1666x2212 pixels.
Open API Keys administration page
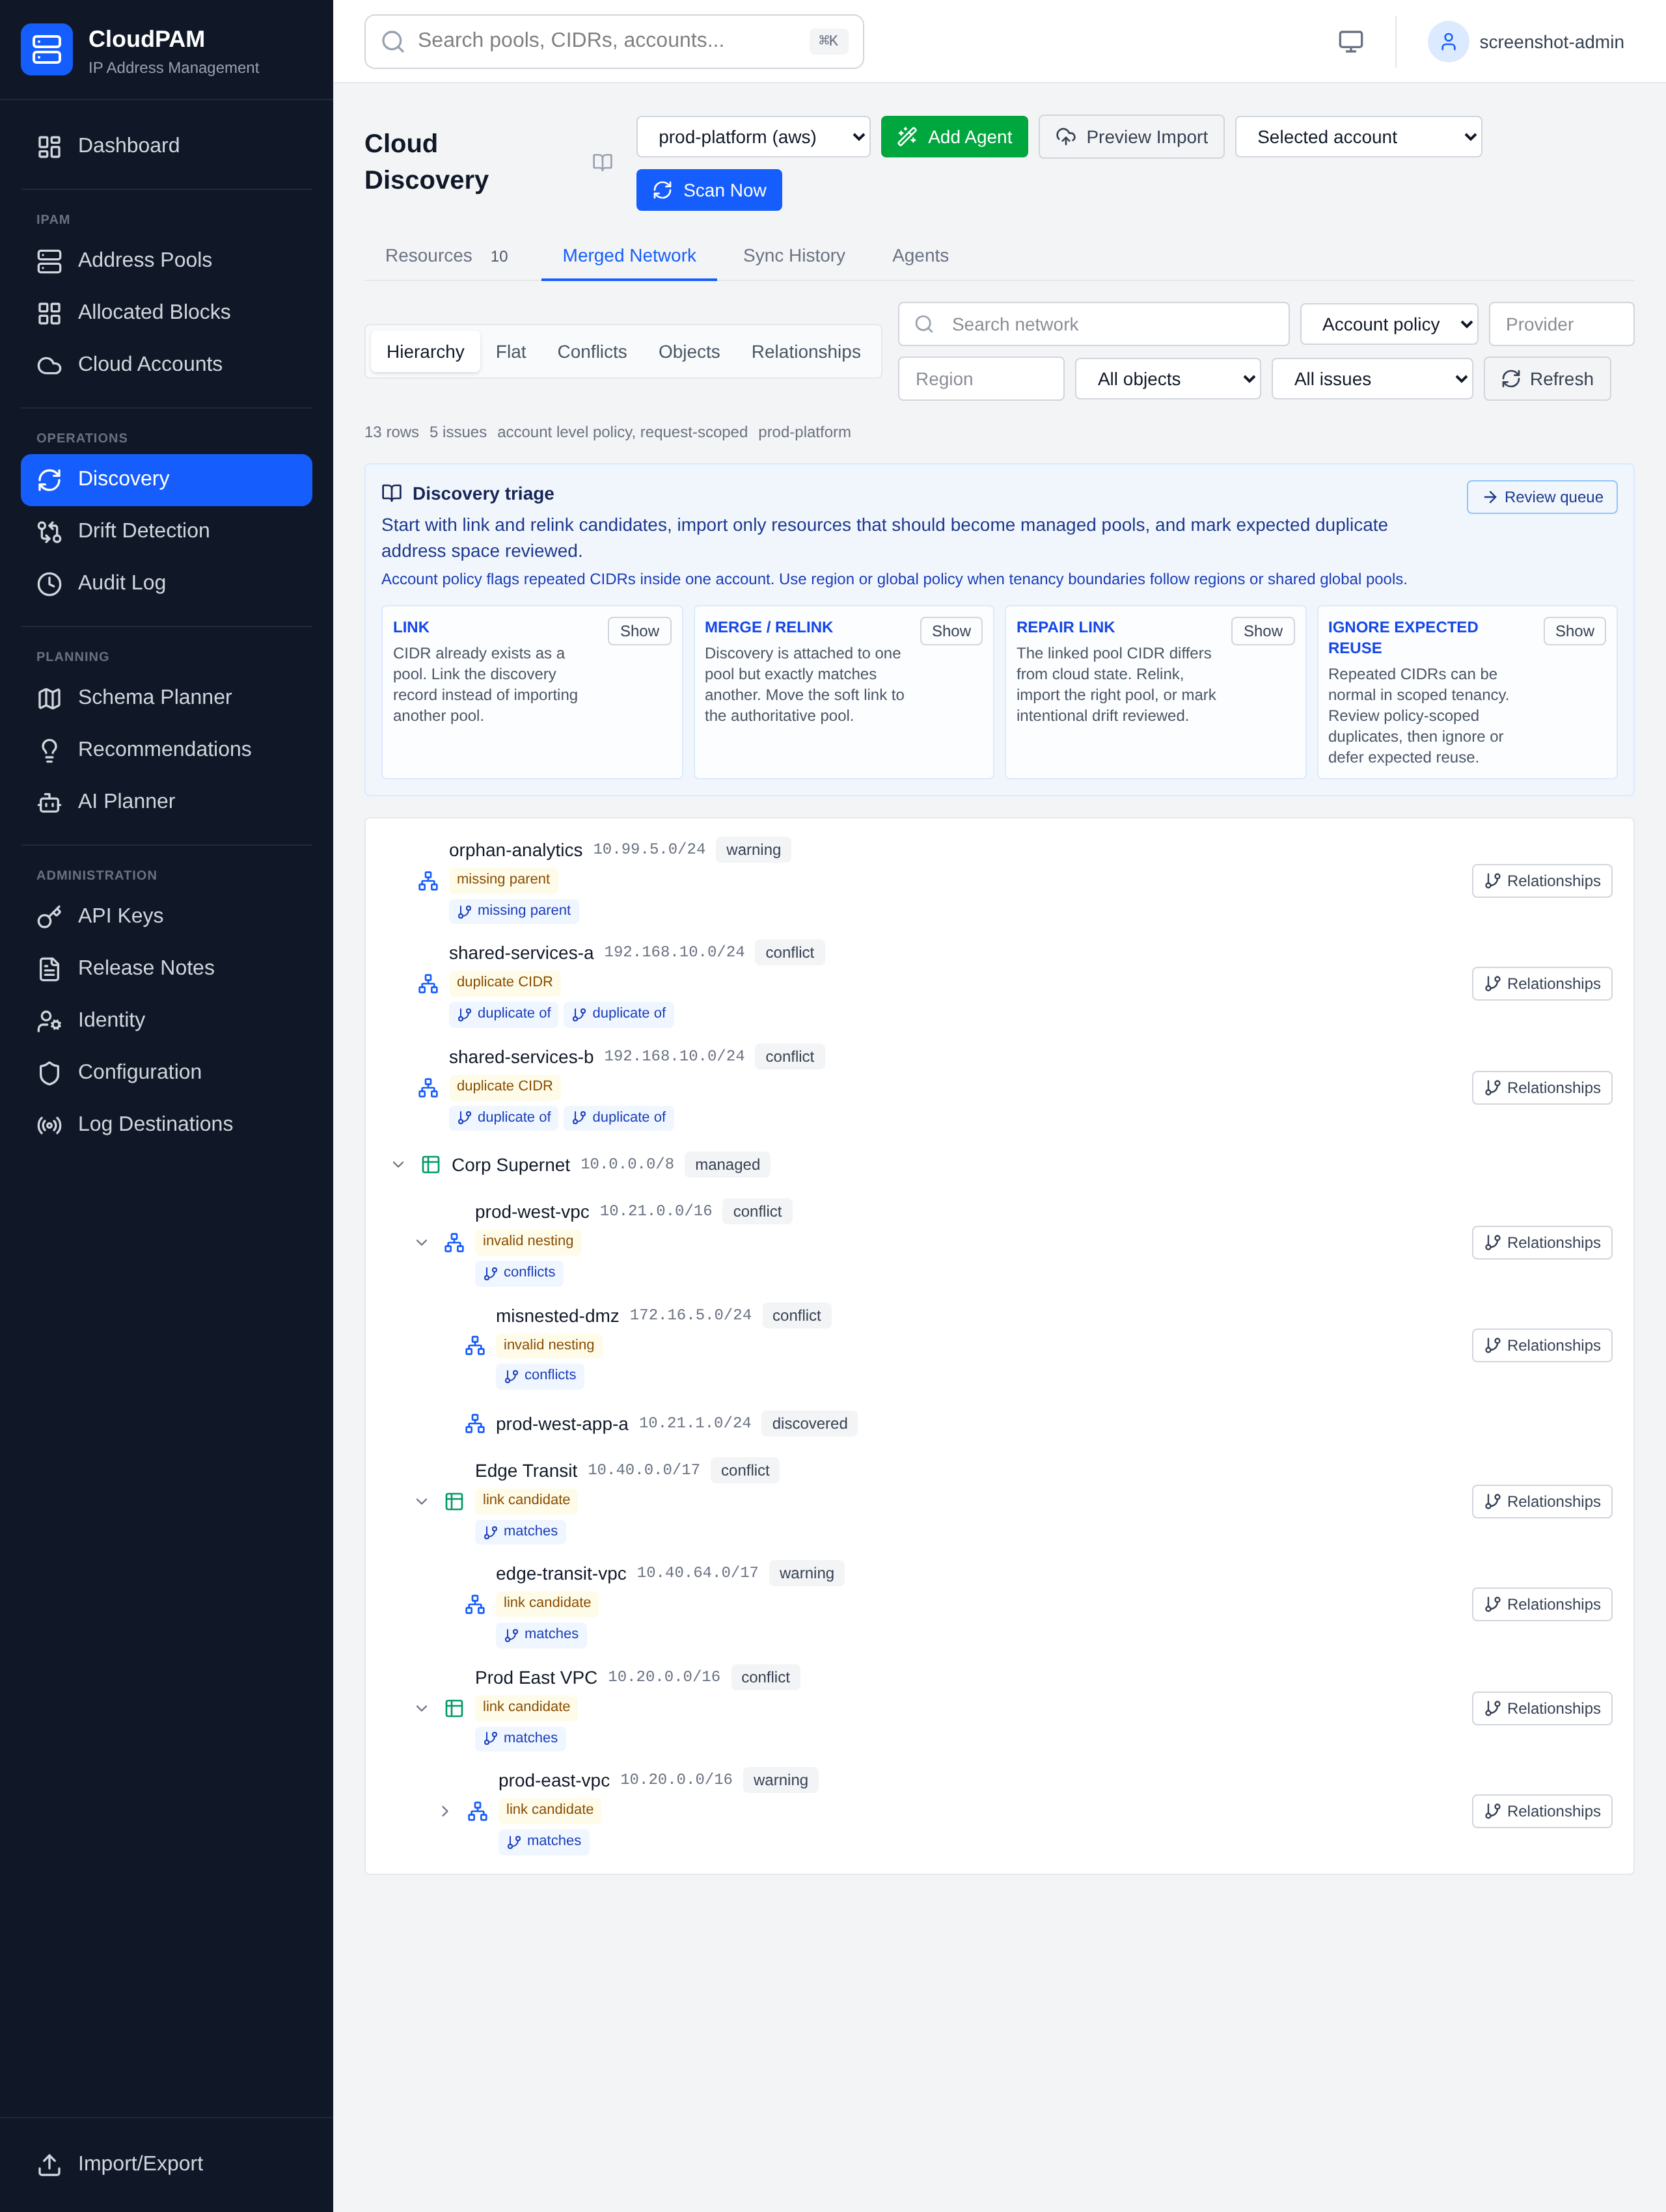coord(166,916)
